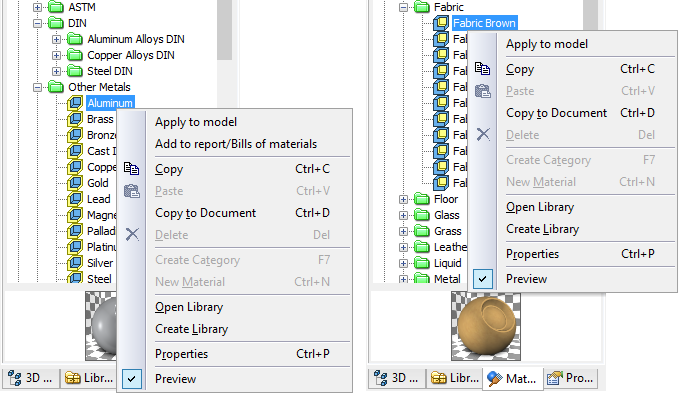
Task: Click the Delete X icon in right menu
Action: tap(483, 135)
